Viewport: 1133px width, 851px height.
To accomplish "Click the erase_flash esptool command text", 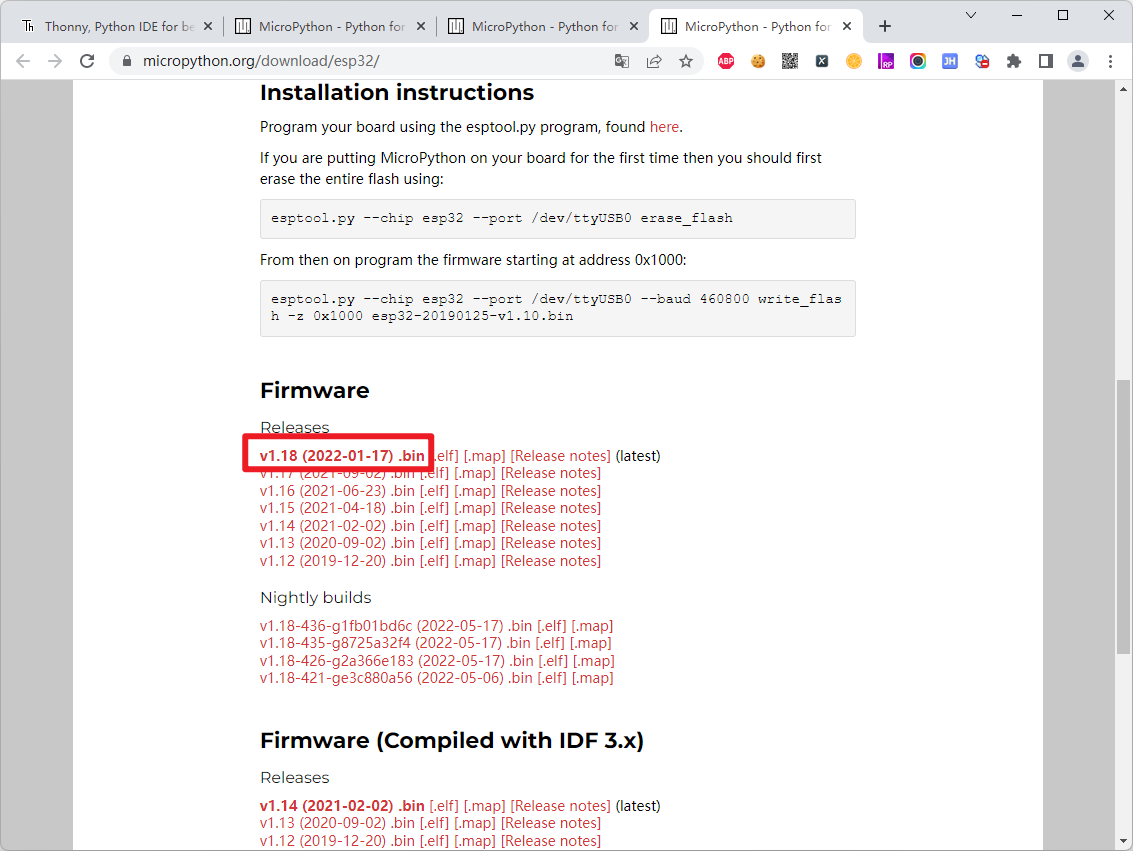I will [501, 218].
